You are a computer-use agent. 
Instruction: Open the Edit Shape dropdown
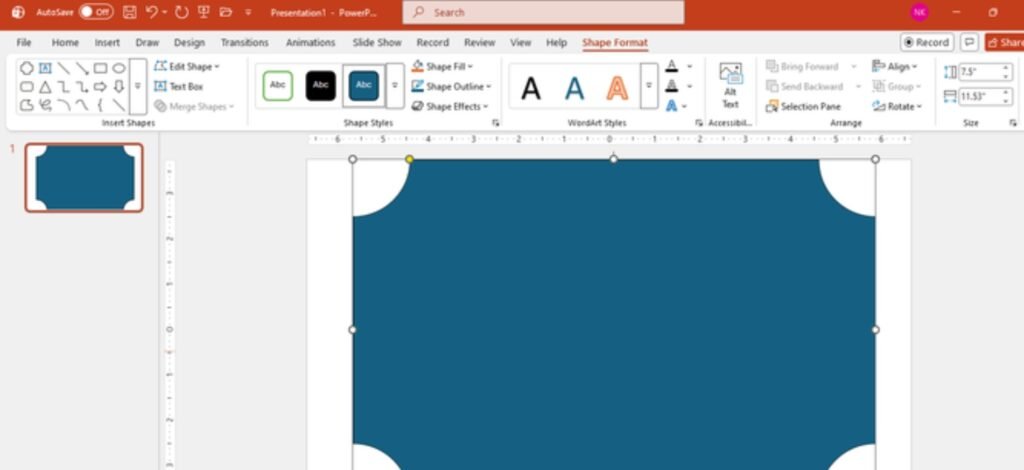(x=187, y=67)
